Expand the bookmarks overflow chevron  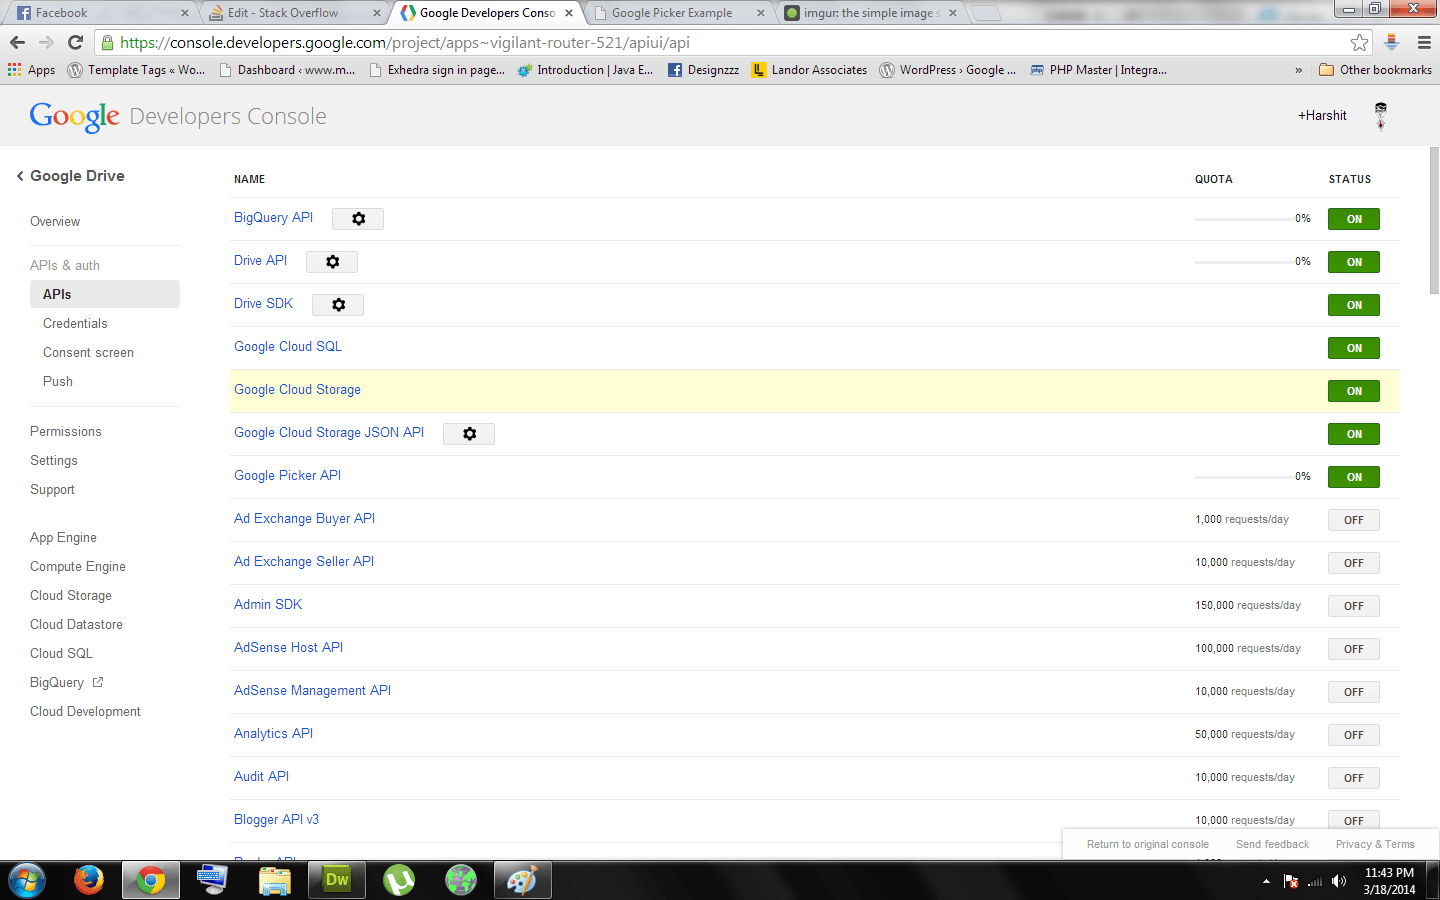1298,70
